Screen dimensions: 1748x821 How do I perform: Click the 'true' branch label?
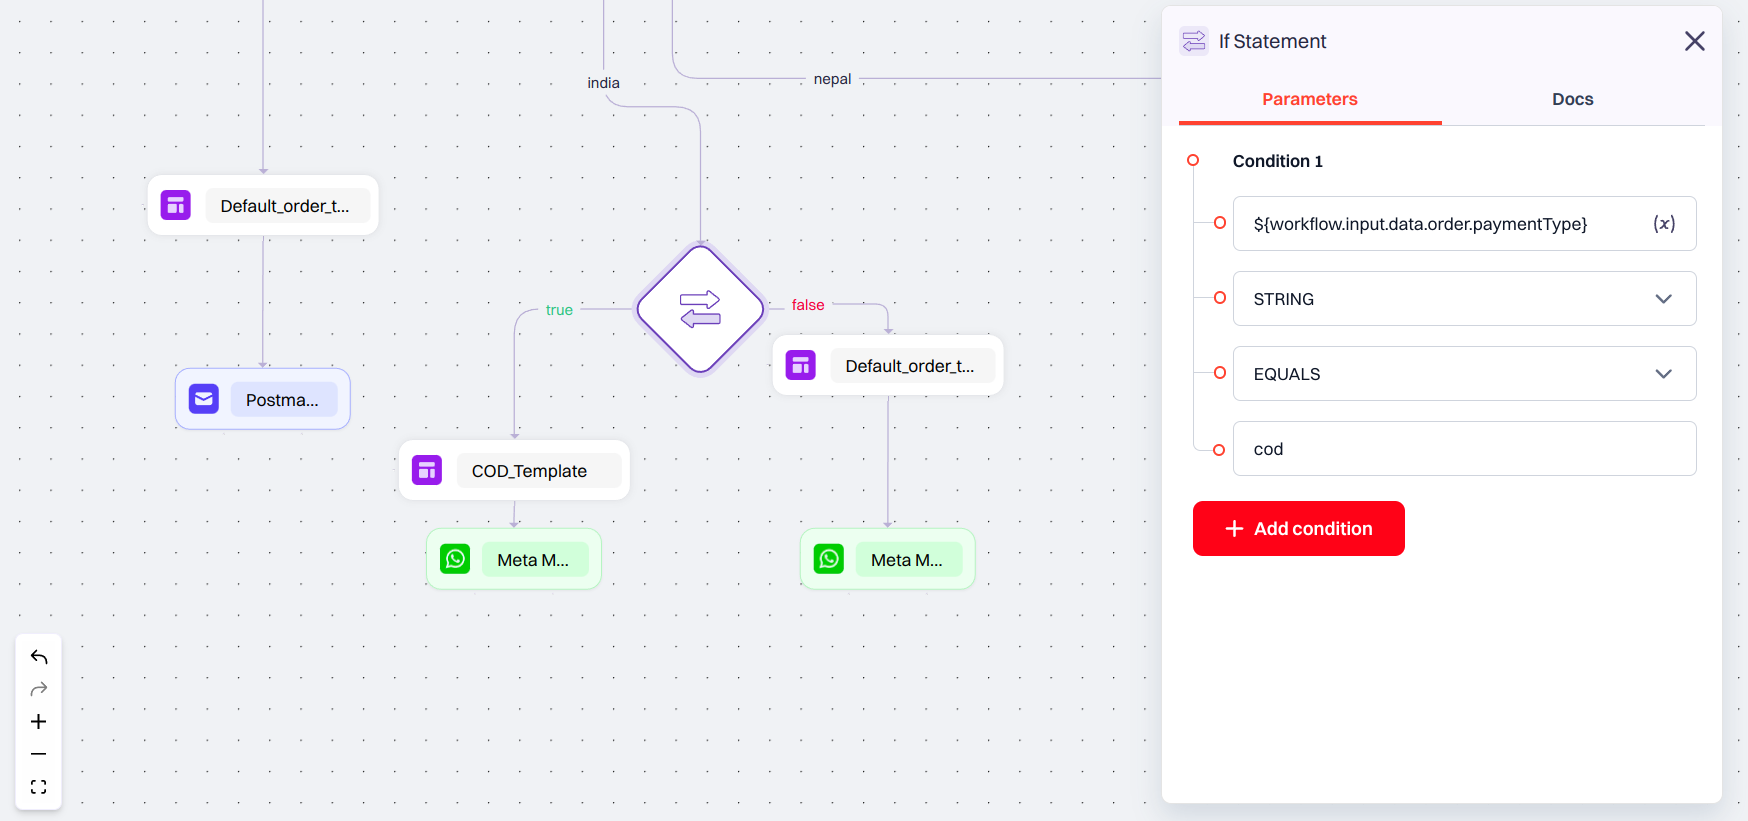pyautogui.click(x=559, y=310)
